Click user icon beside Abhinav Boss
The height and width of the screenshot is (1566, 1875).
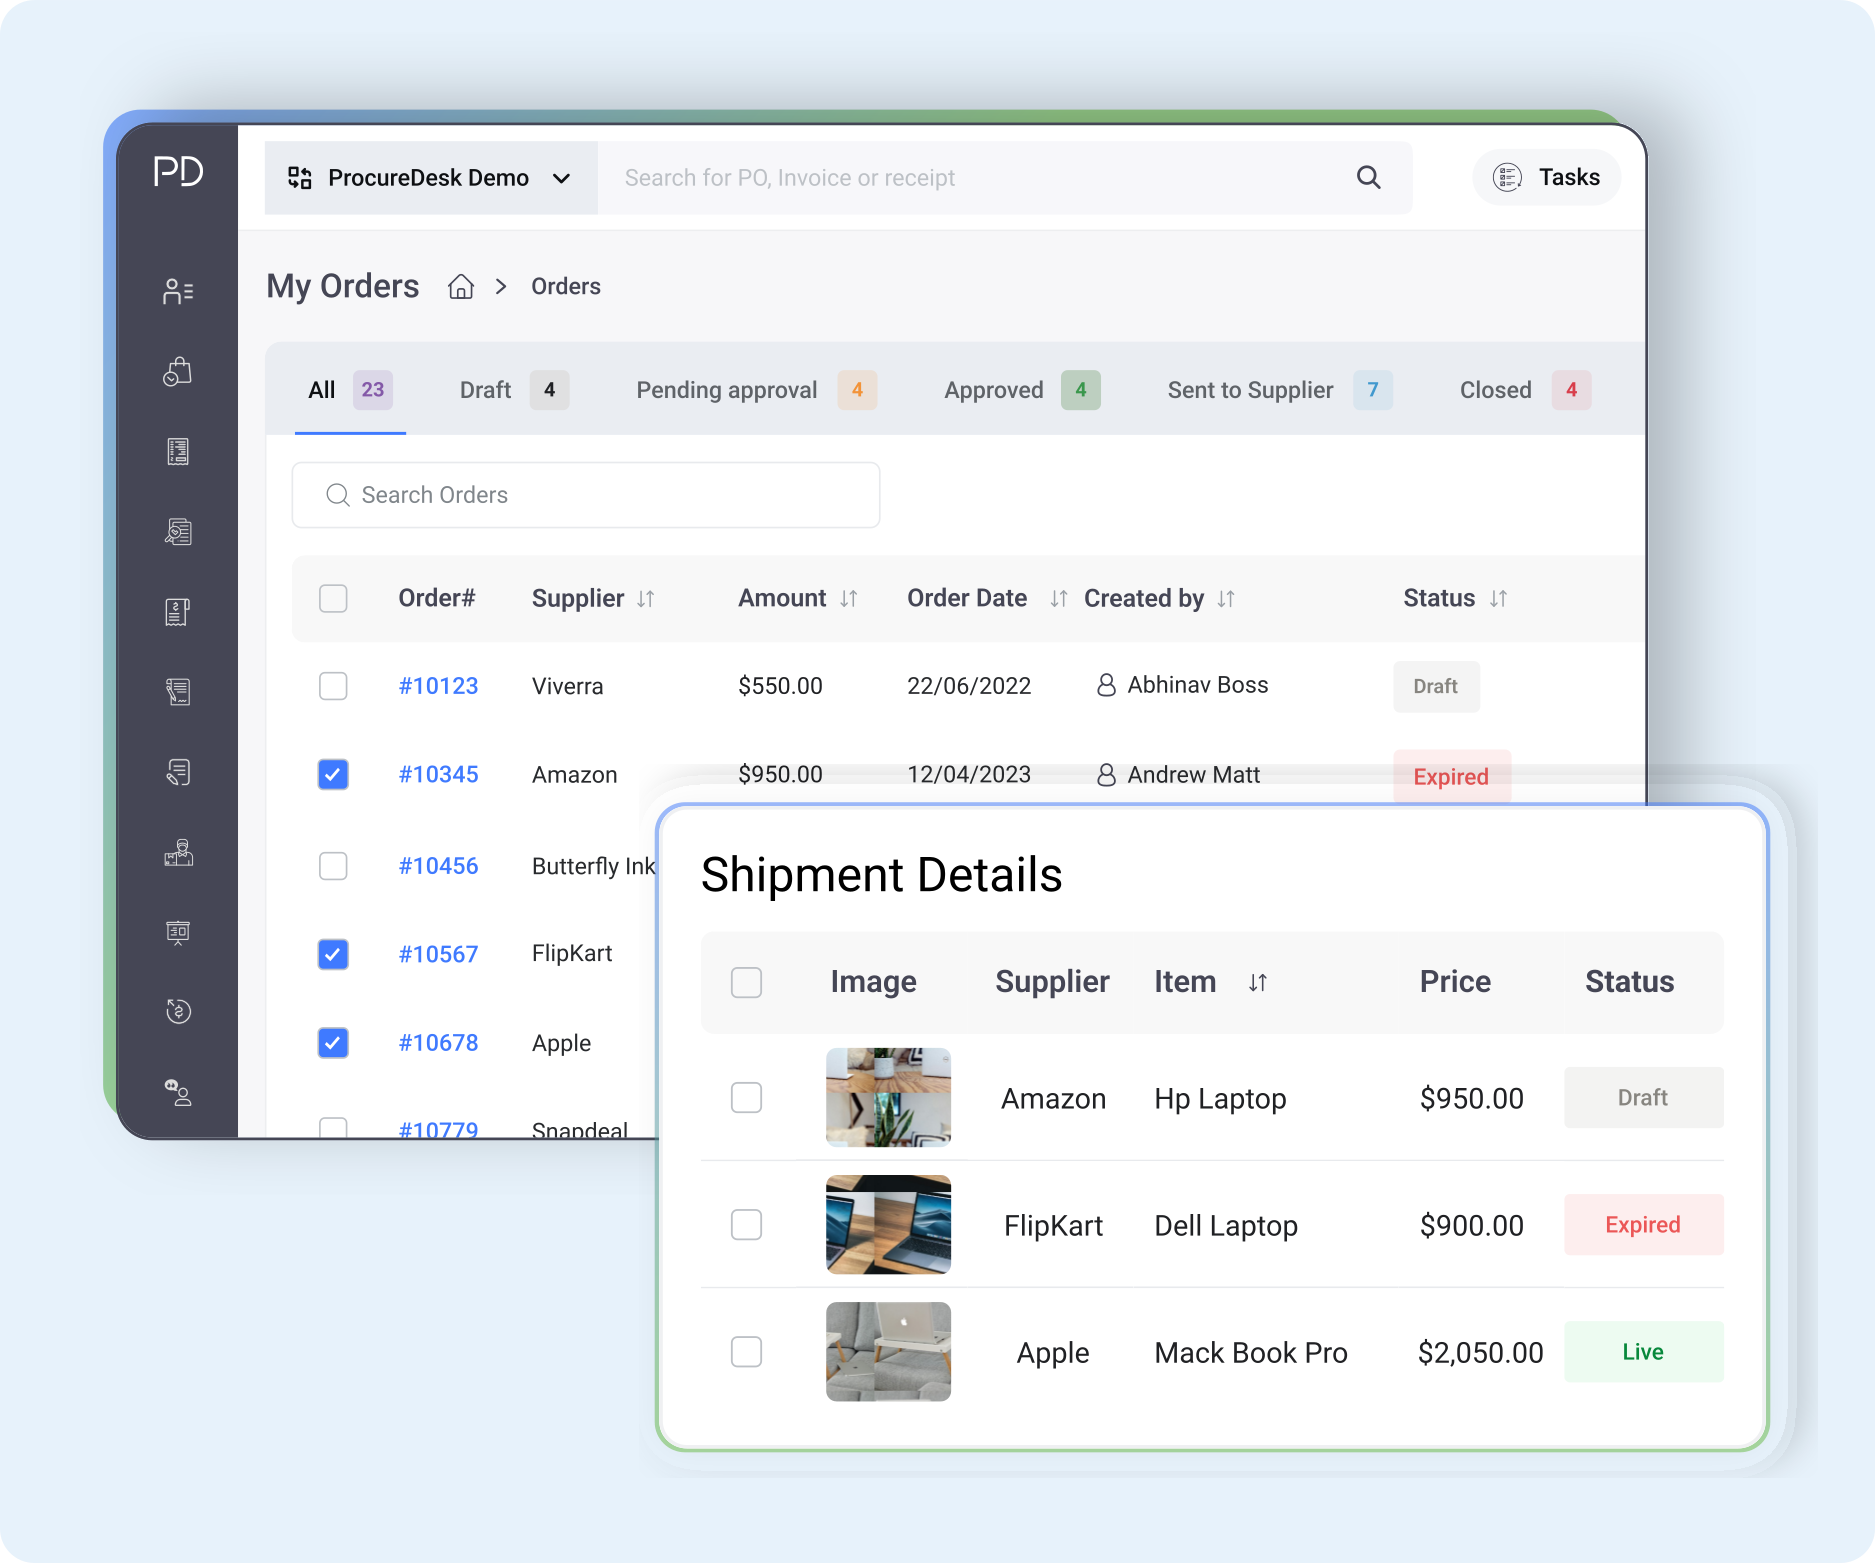tap(1106, 685)
